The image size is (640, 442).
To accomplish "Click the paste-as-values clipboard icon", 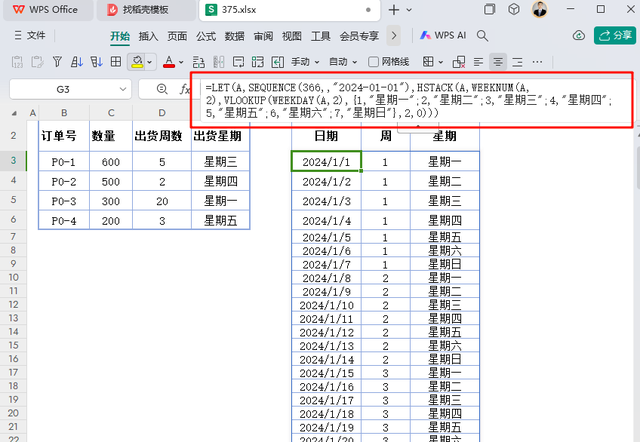I will (x=17, y=62).
